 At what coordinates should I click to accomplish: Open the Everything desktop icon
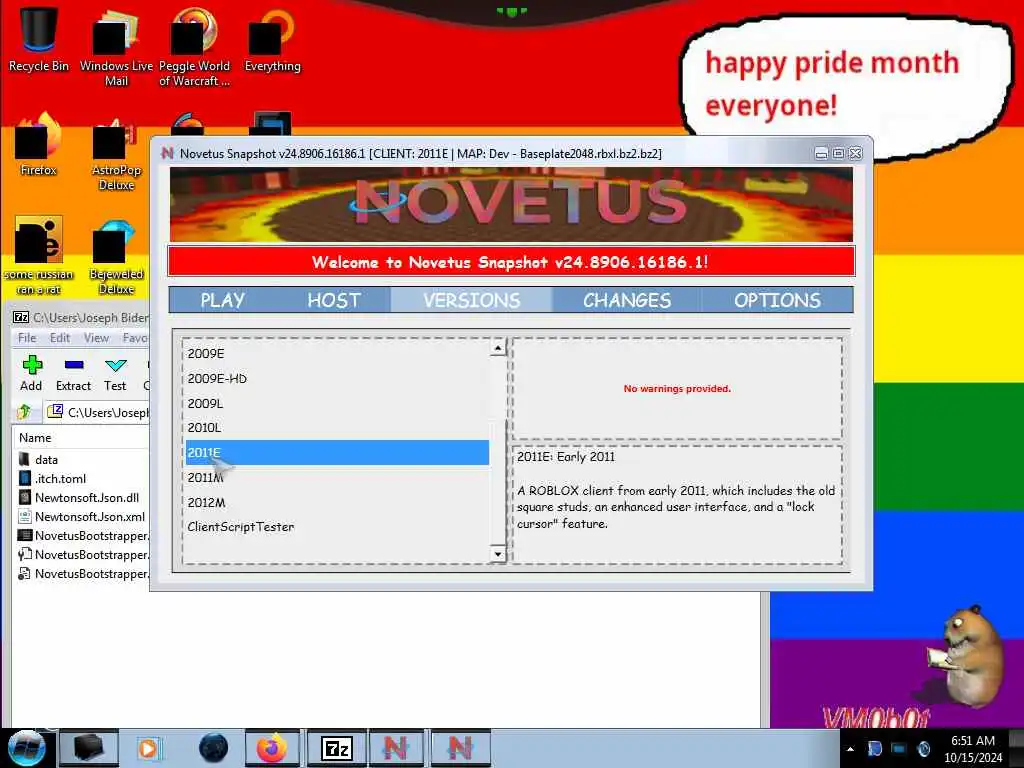(x=272, y=40)
